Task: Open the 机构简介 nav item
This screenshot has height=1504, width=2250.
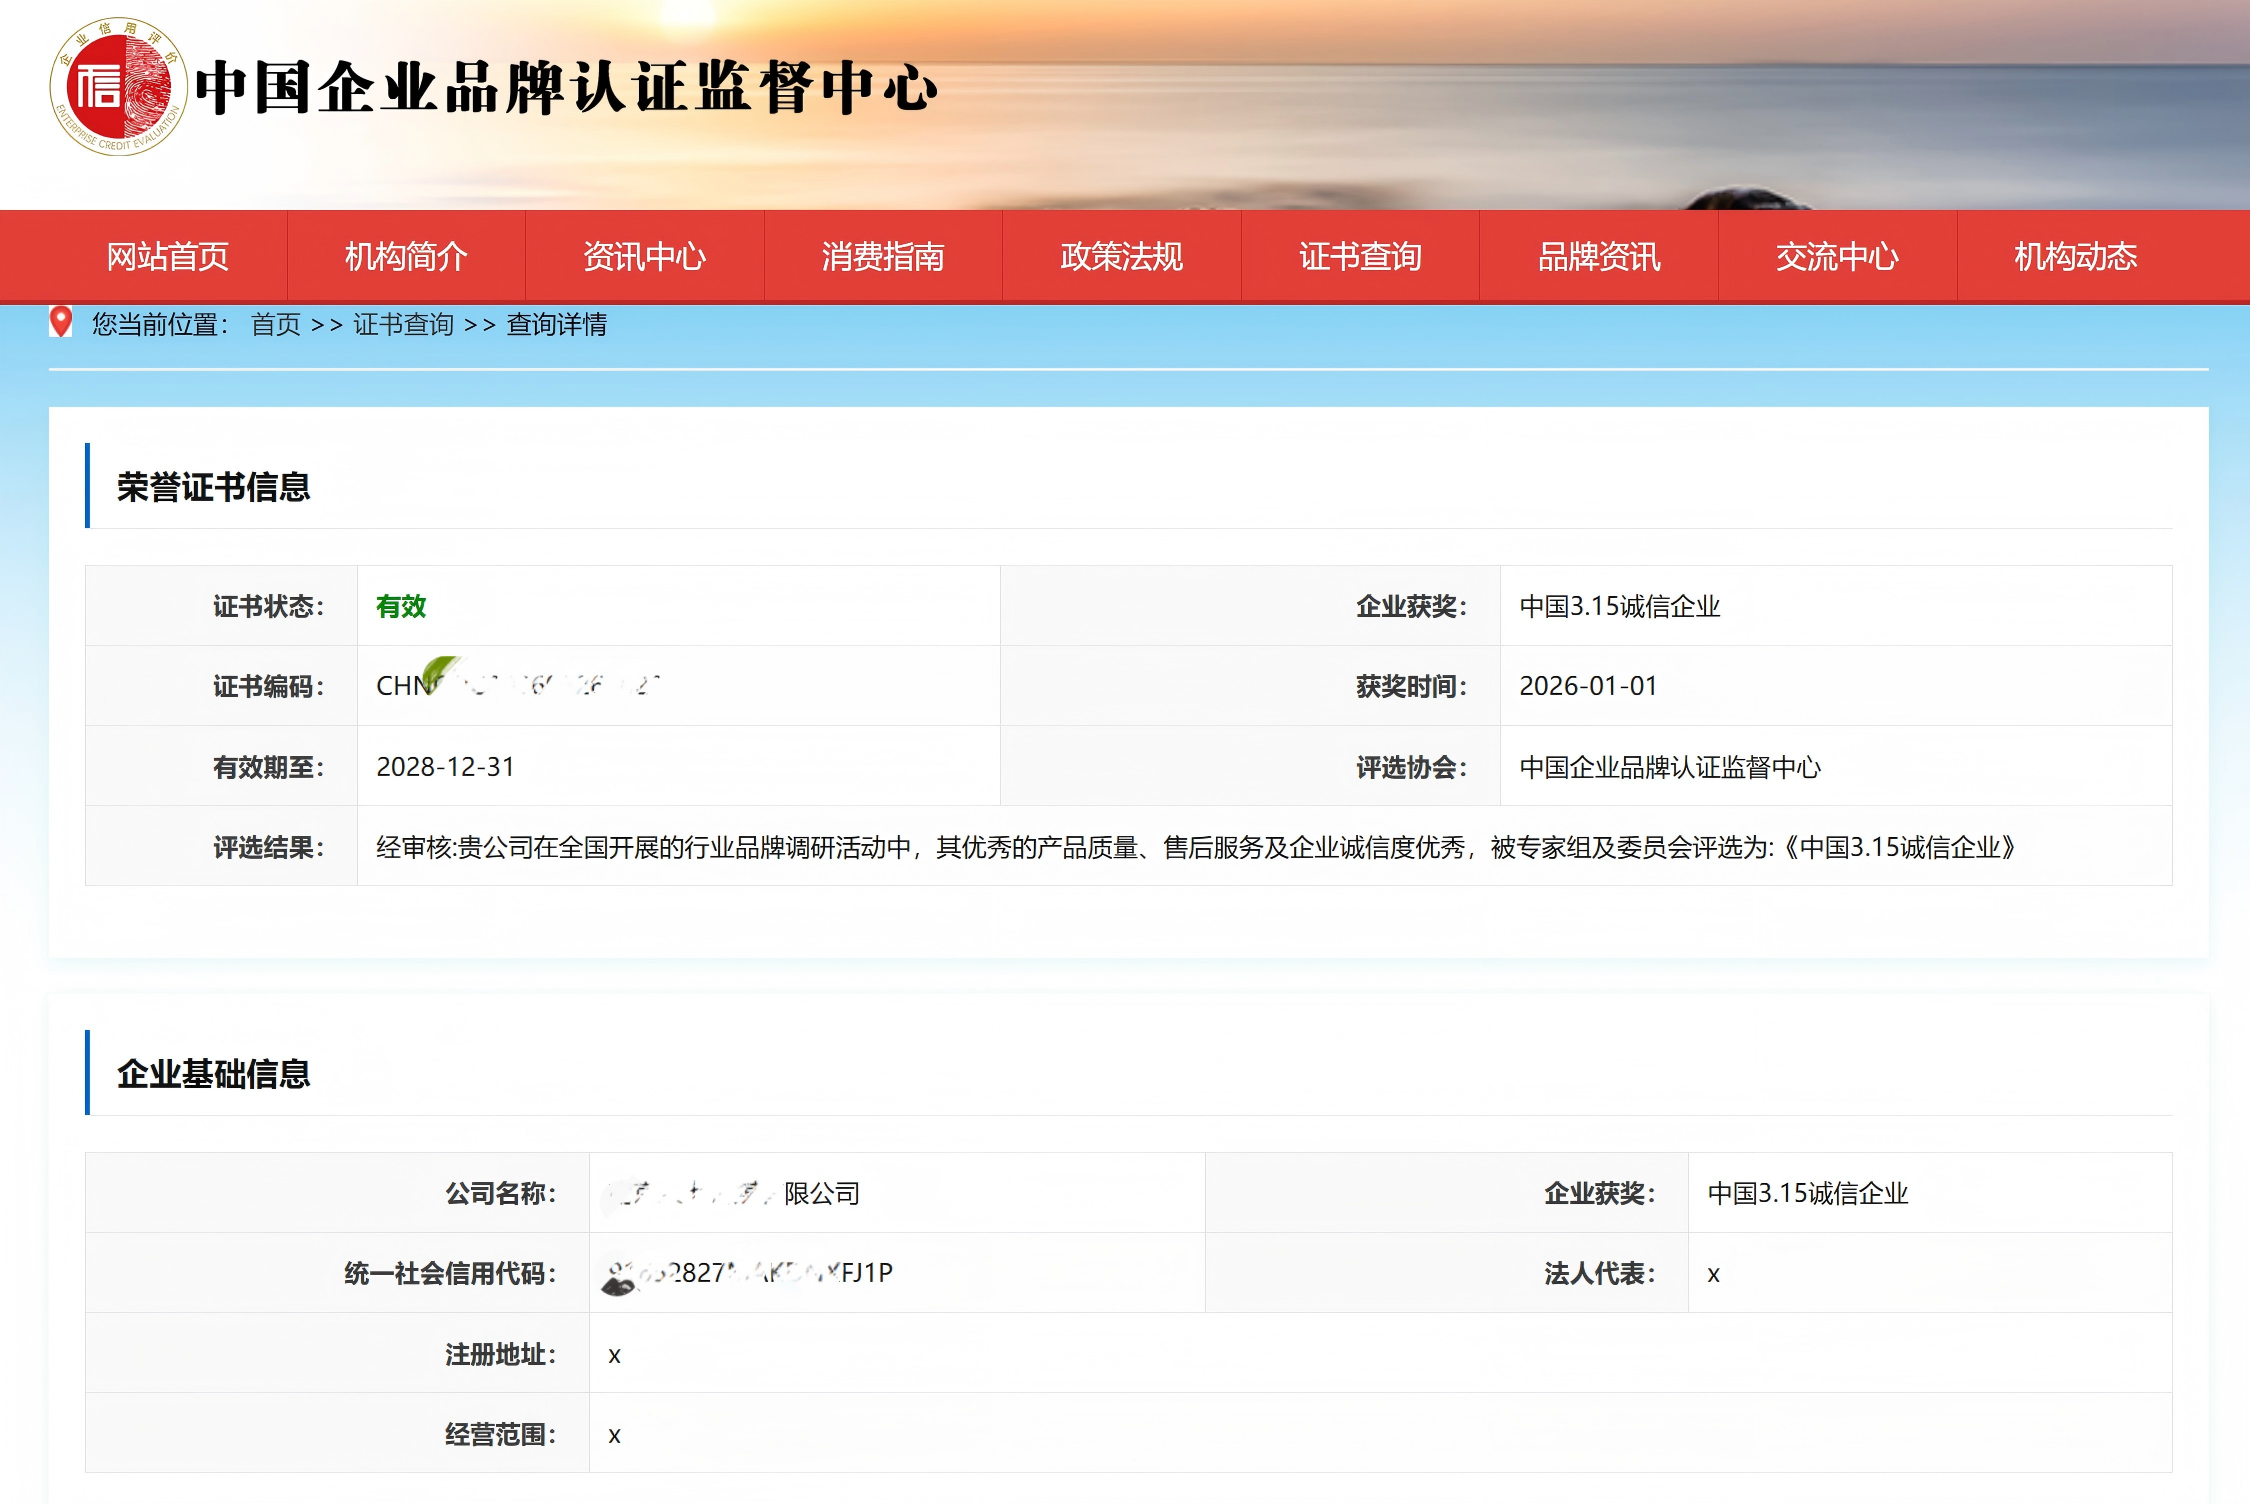Action: pyautogui.click(x=406, y=257)
